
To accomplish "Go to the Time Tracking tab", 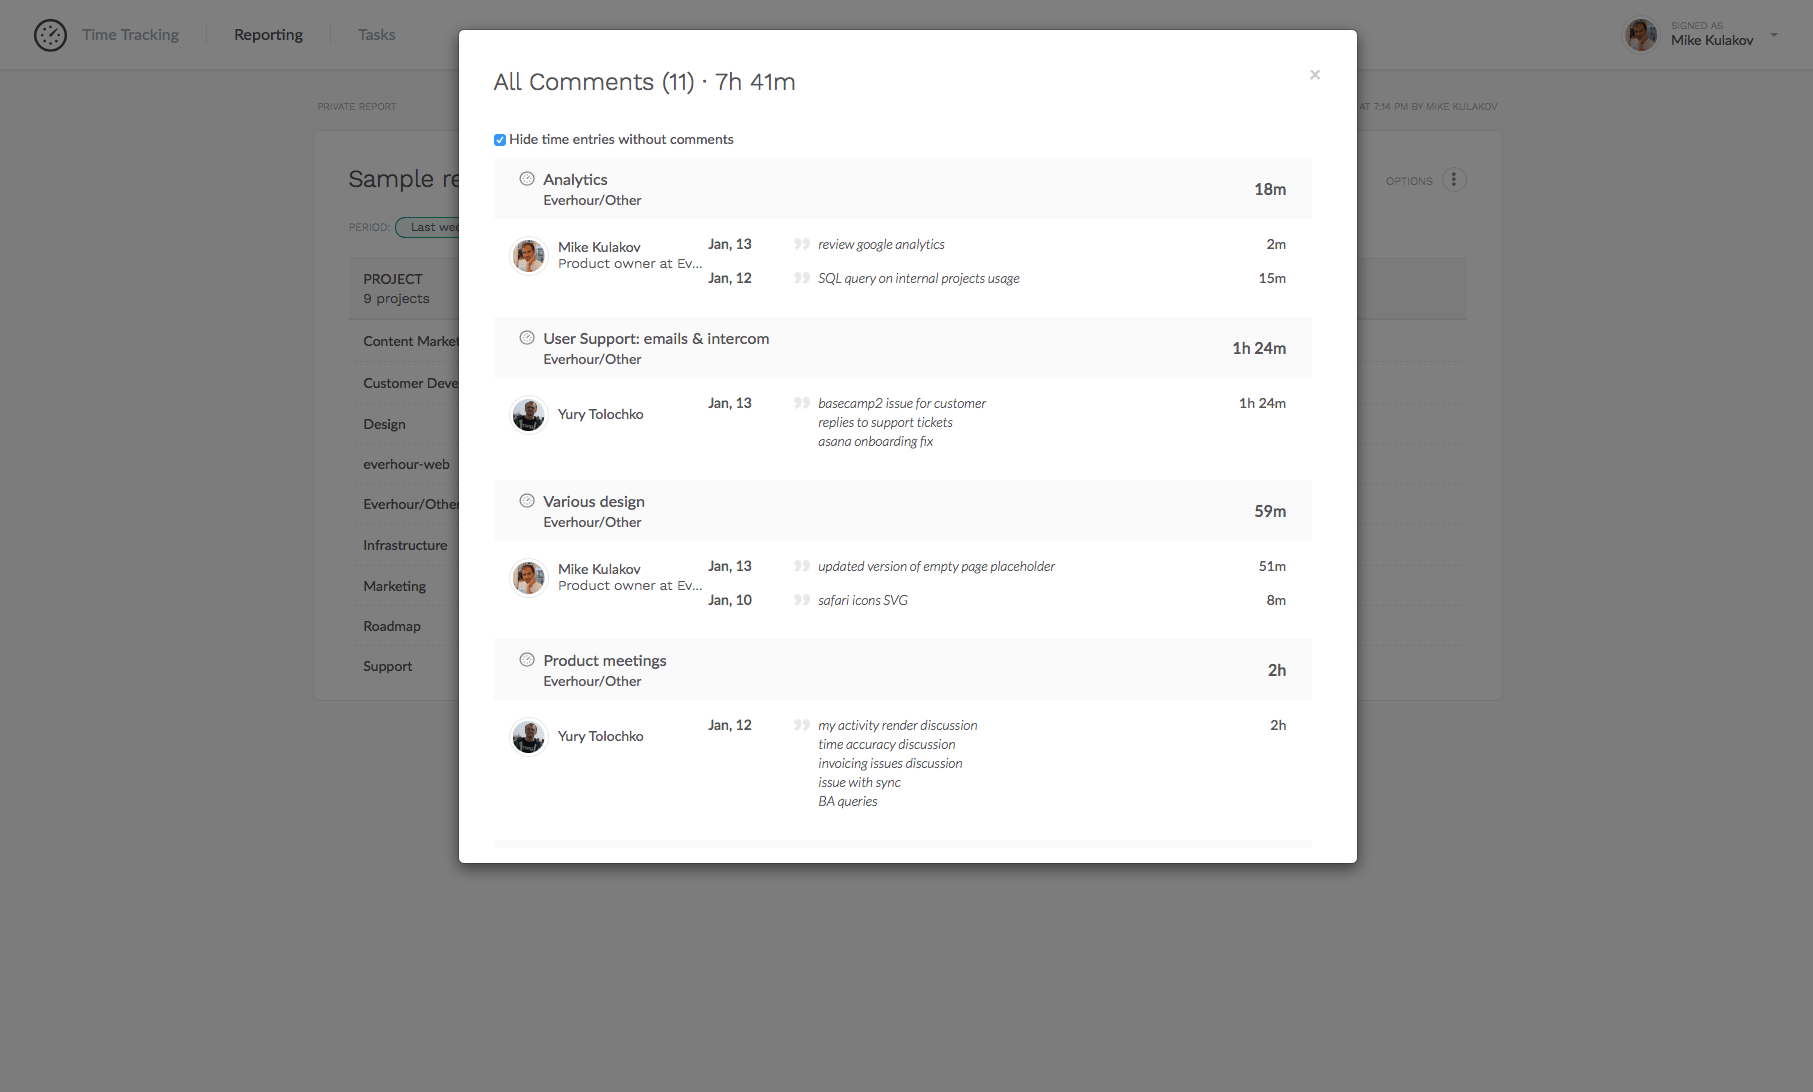I will tap(130, 35).
